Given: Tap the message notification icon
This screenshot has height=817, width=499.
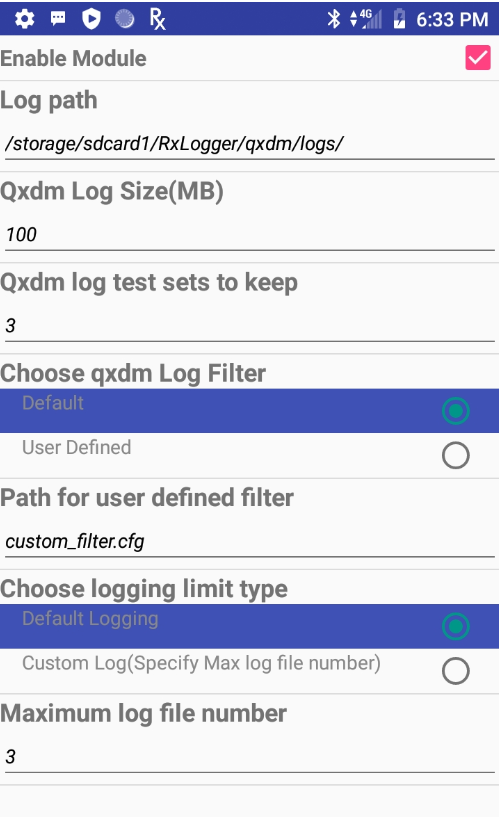Looking at the screenshot, I should click(58, 19).
